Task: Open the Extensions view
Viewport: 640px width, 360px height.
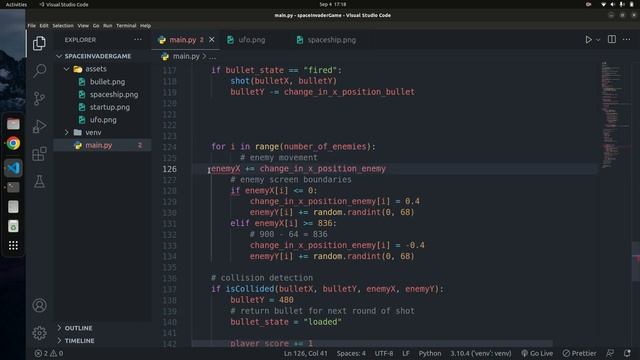Action: point(39,154)
